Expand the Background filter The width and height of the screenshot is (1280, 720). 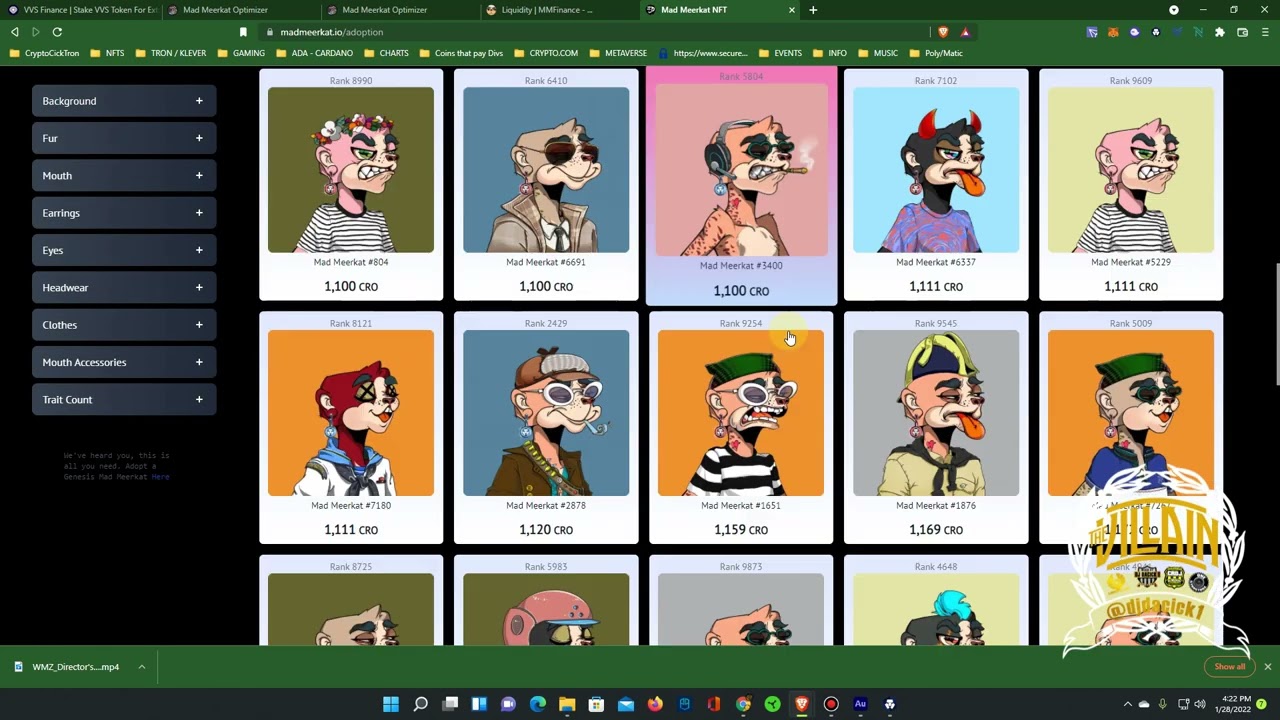coord(124,101)
